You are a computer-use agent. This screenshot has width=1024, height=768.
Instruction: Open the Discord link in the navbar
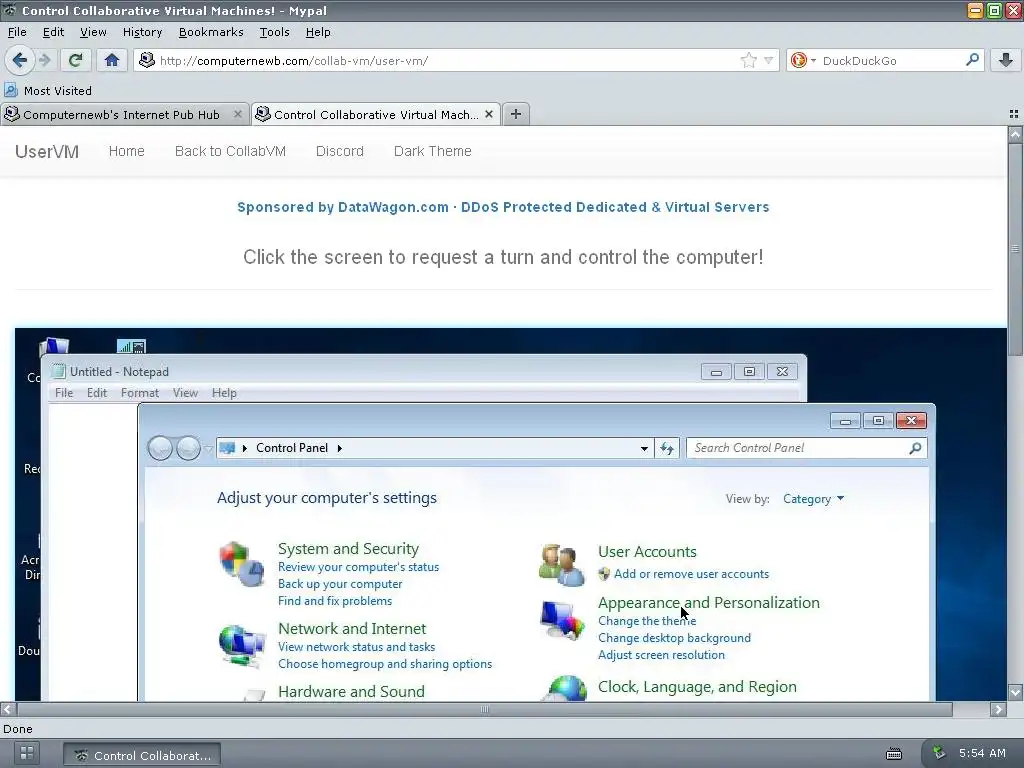(x=340, y=151)
